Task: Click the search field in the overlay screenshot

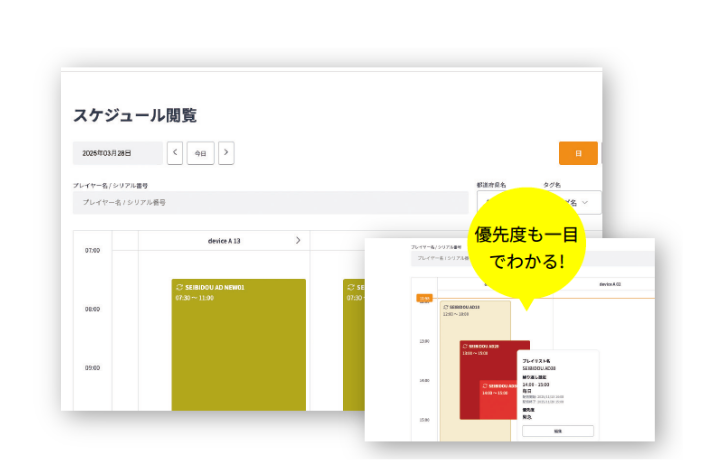Action: click(x=440, y=257)
